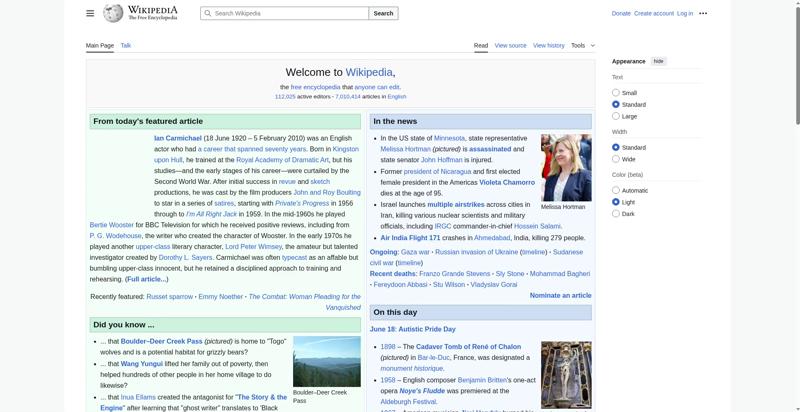Click the multiple airstrikes link

(x=456, y=204)
